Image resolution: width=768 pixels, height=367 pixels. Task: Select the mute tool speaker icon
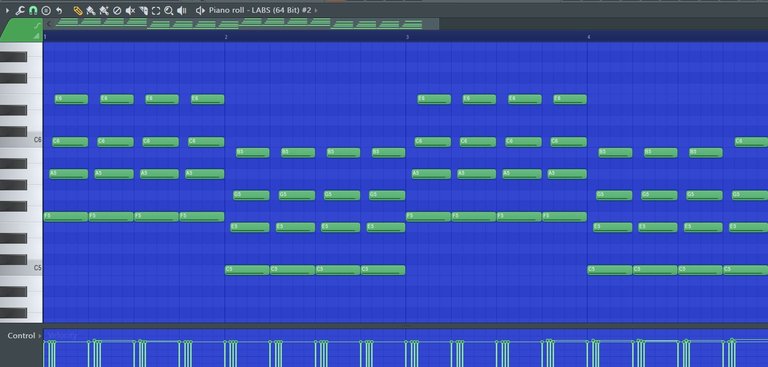pos(130,10)
